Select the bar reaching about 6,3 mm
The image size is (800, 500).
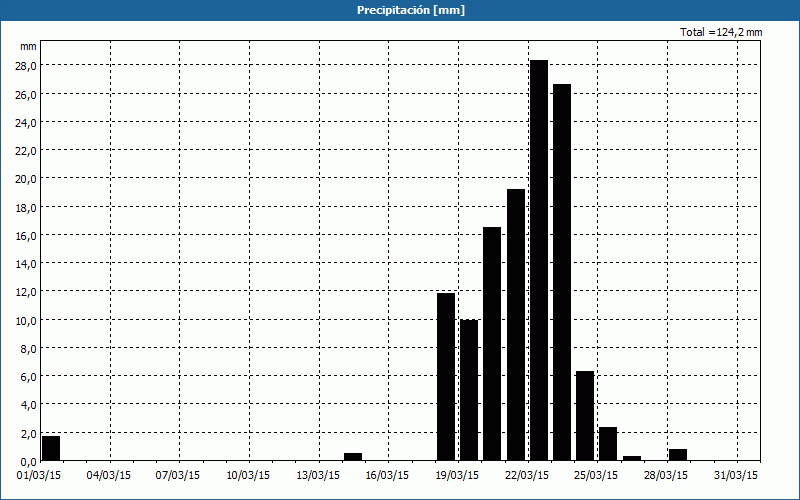pyautogui.click(x=585, y=416)
